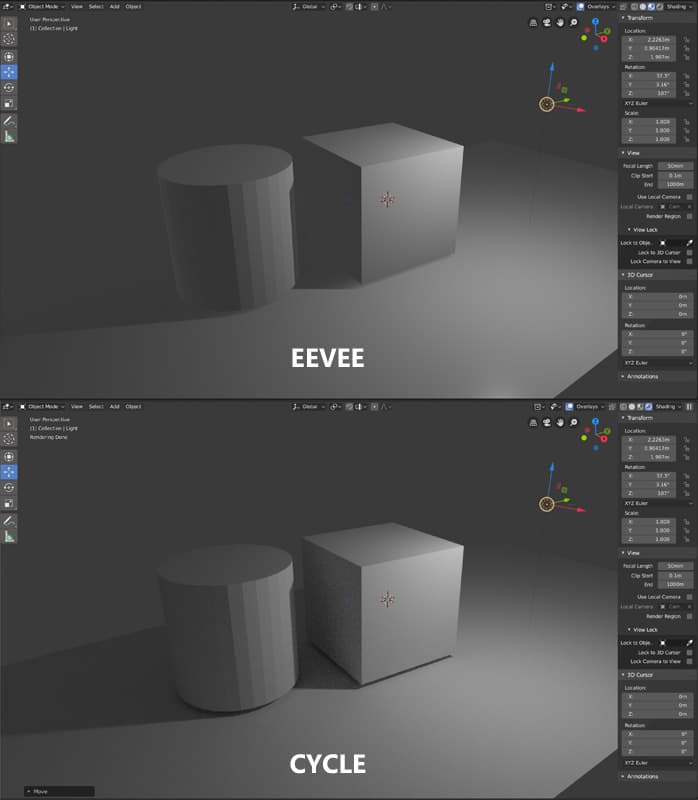Open the Add menu in the EEVEE viewport header
The width and height of the screenshot is (698, 800).
114,6
